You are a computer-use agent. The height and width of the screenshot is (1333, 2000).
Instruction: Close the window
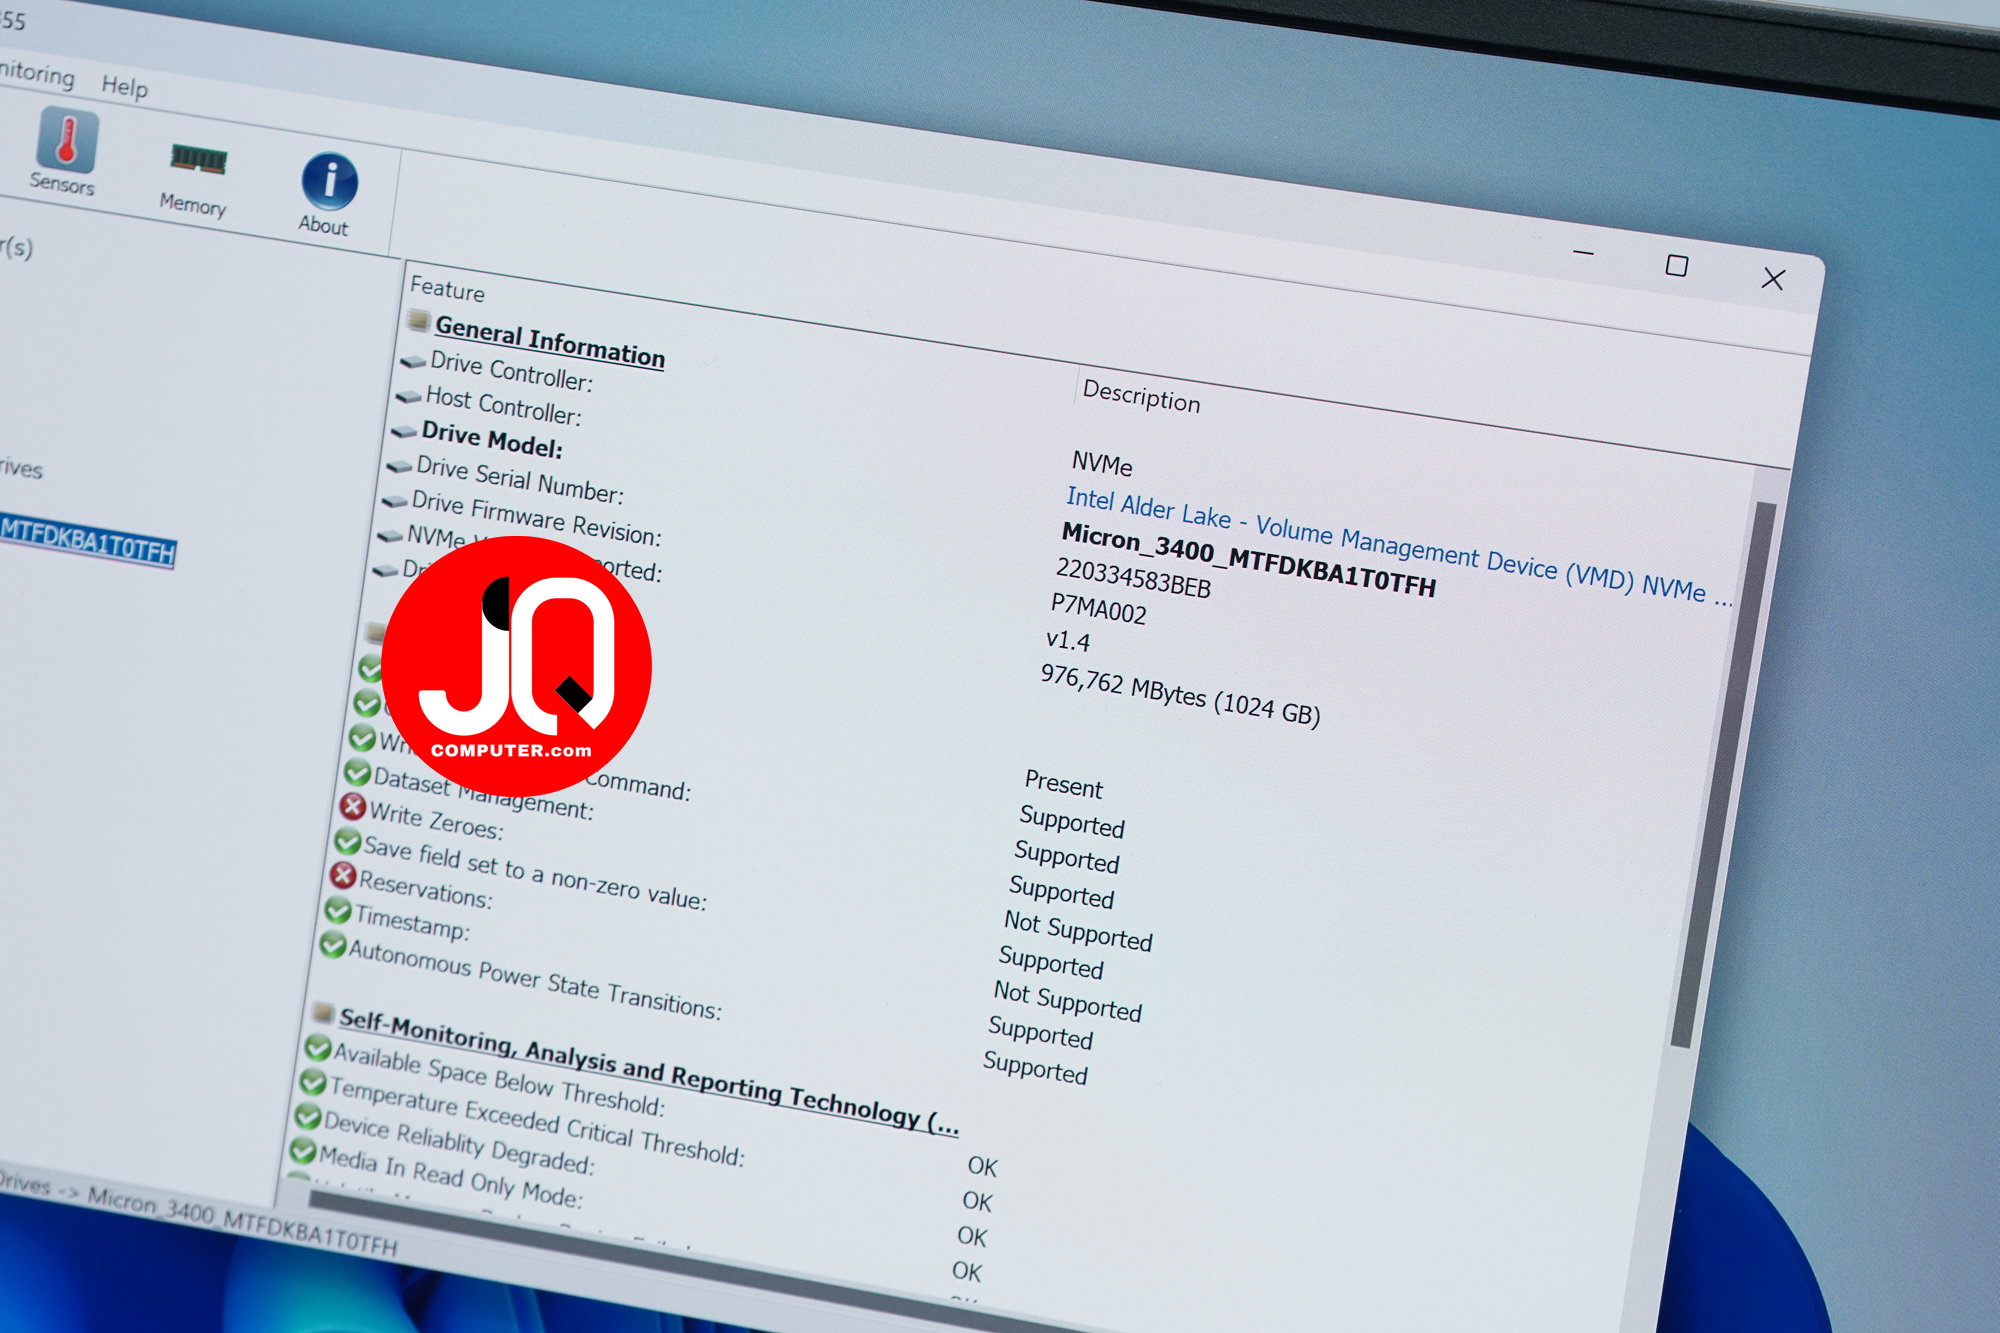(1773, 278)
